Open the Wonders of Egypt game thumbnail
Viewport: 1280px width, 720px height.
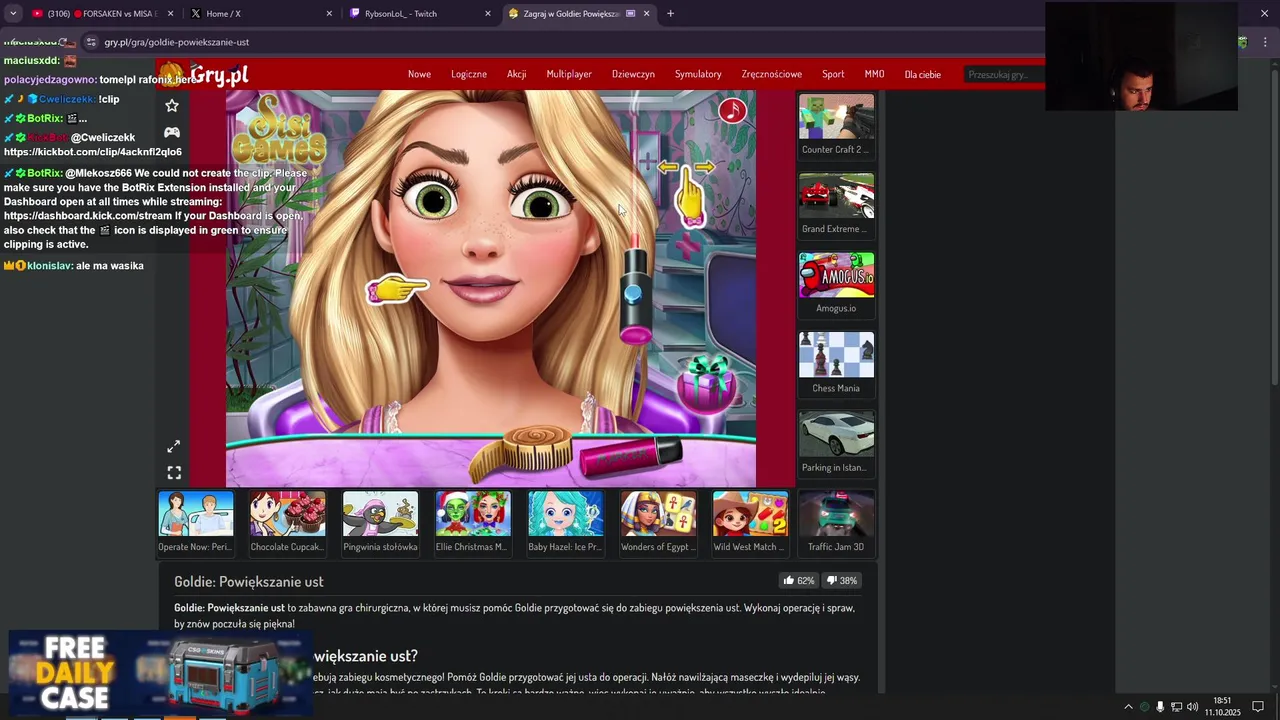pos(658,522)
